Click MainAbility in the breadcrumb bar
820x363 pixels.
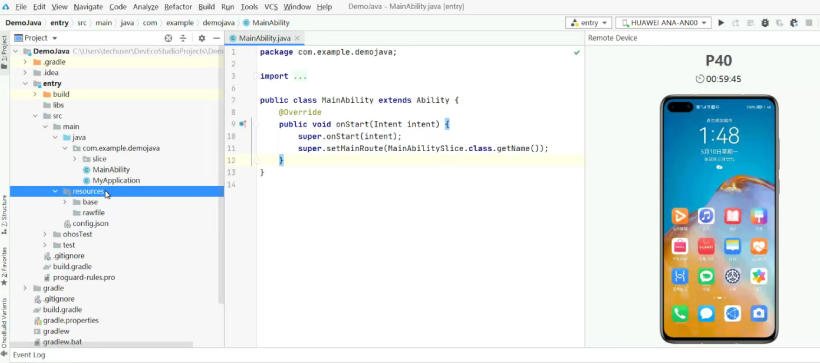pos(266,23)
